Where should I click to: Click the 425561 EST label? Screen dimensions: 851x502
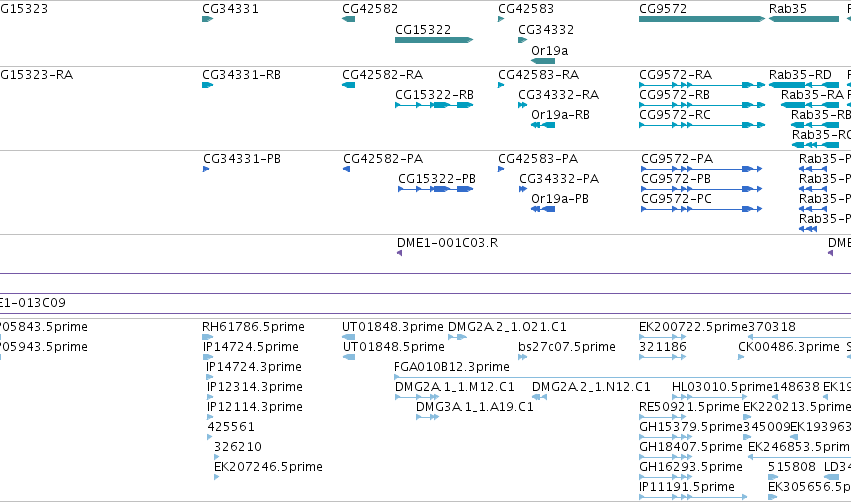231,427
